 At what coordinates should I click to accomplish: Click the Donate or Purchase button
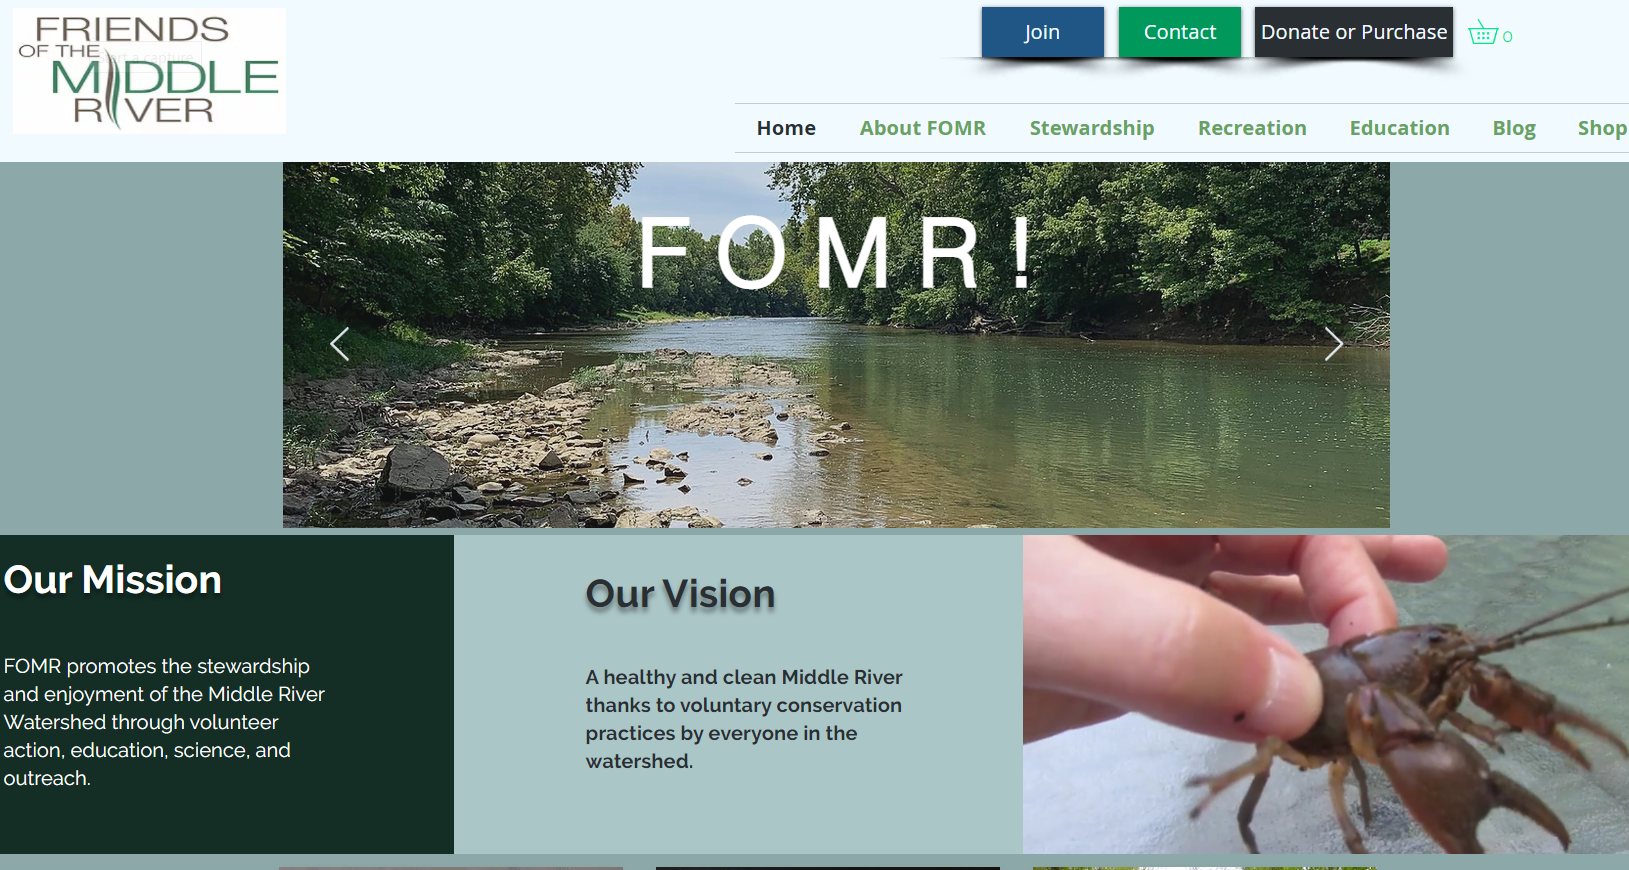(1354, 32)
